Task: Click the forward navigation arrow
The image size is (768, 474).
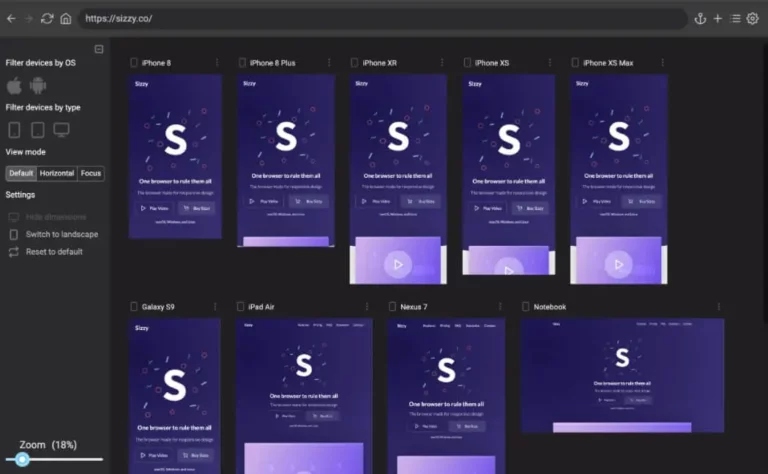Action: coord(28,19)
